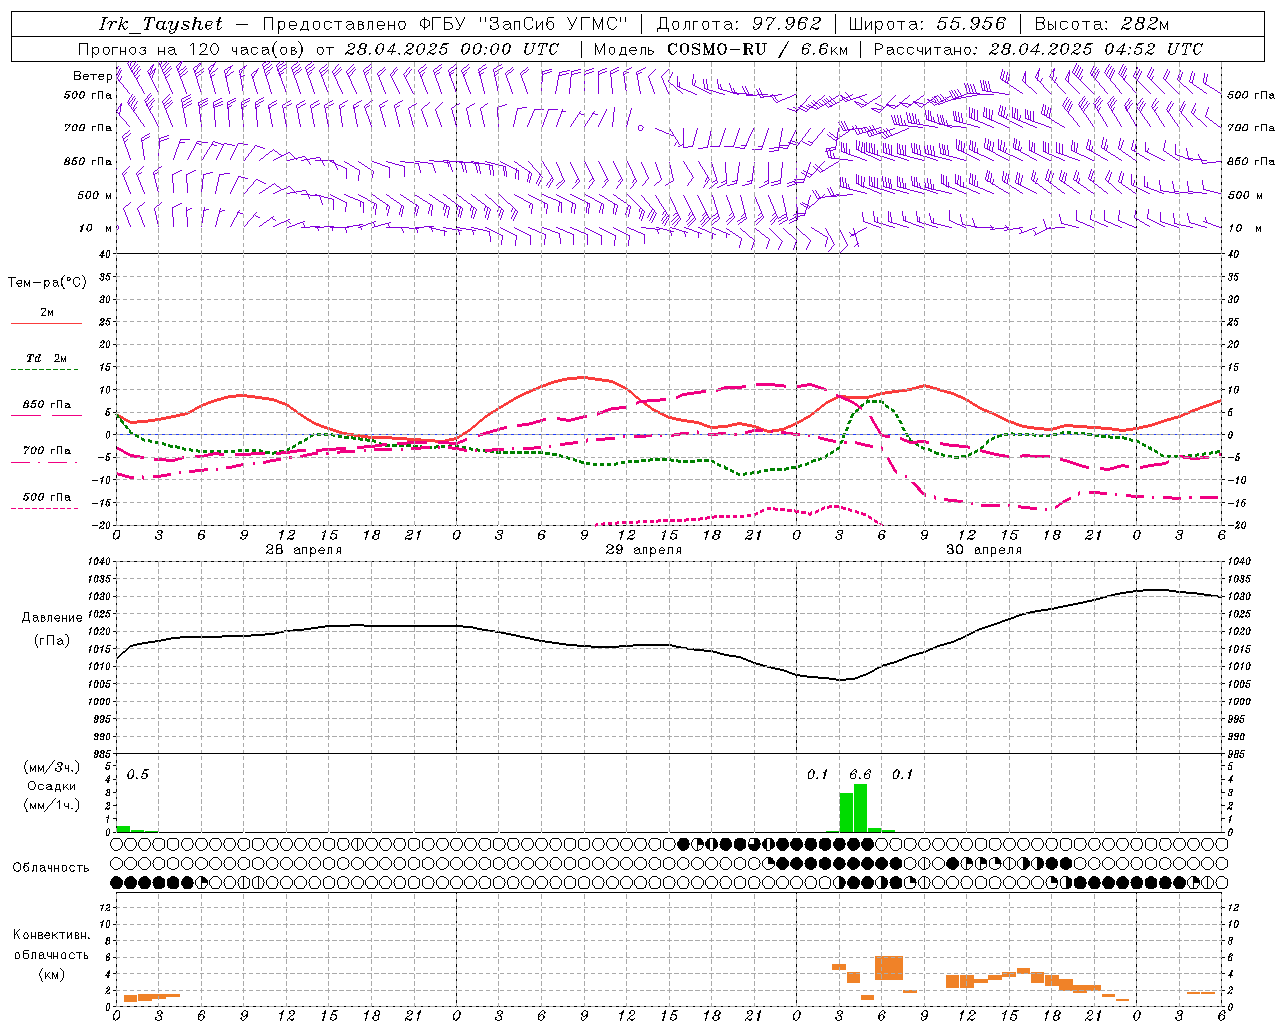This screenshot has width=1280, height=1024.
Task: Click the largest orange convective cloud block
Action: pos(889,968)
